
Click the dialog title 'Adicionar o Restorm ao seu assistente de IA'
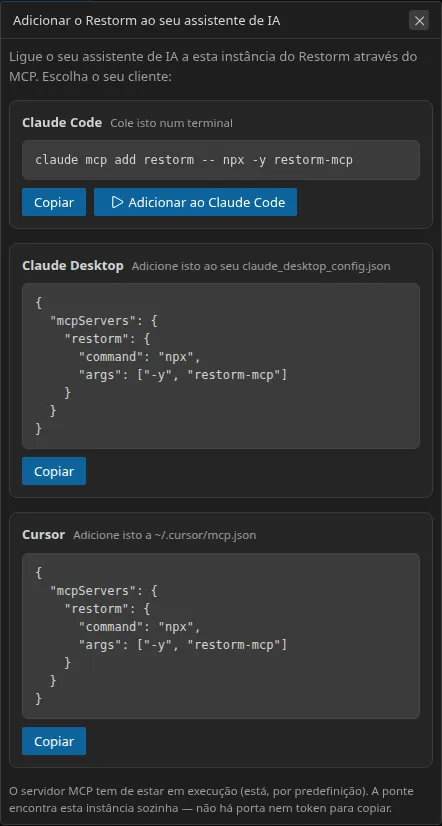[x=146, y=21]
